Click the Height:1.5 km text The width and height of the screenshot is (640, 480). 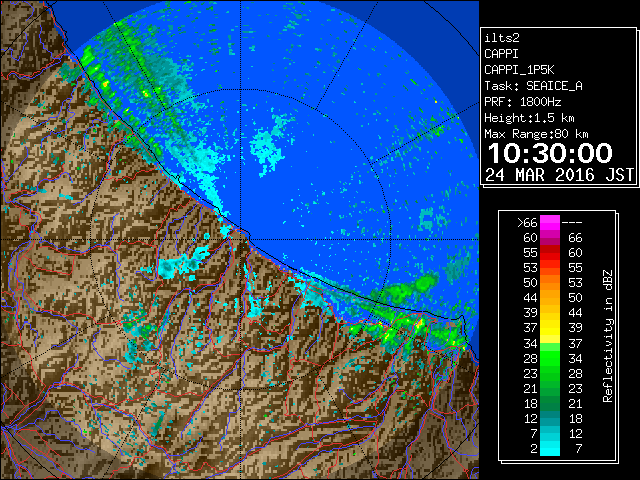click(529, 118)
